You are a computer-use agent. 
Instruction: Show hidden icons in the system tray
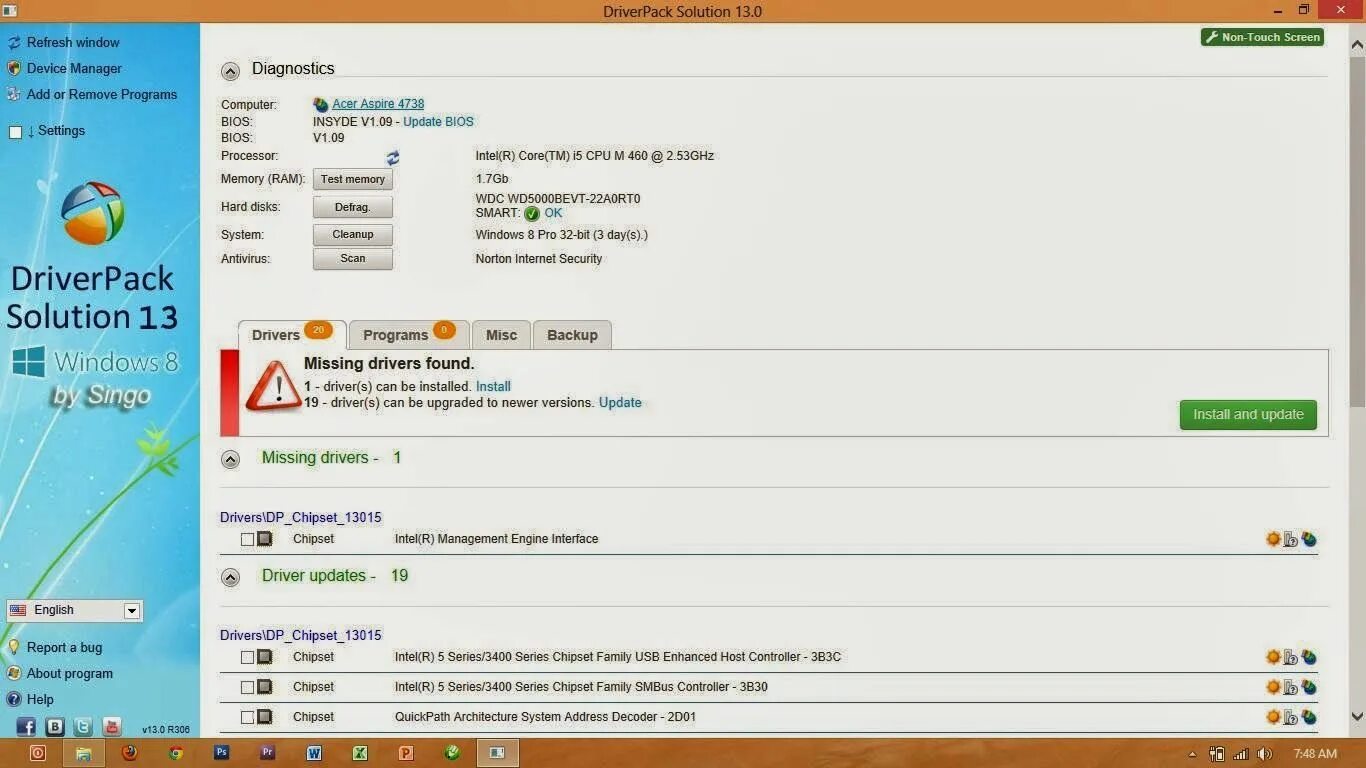1191,755
